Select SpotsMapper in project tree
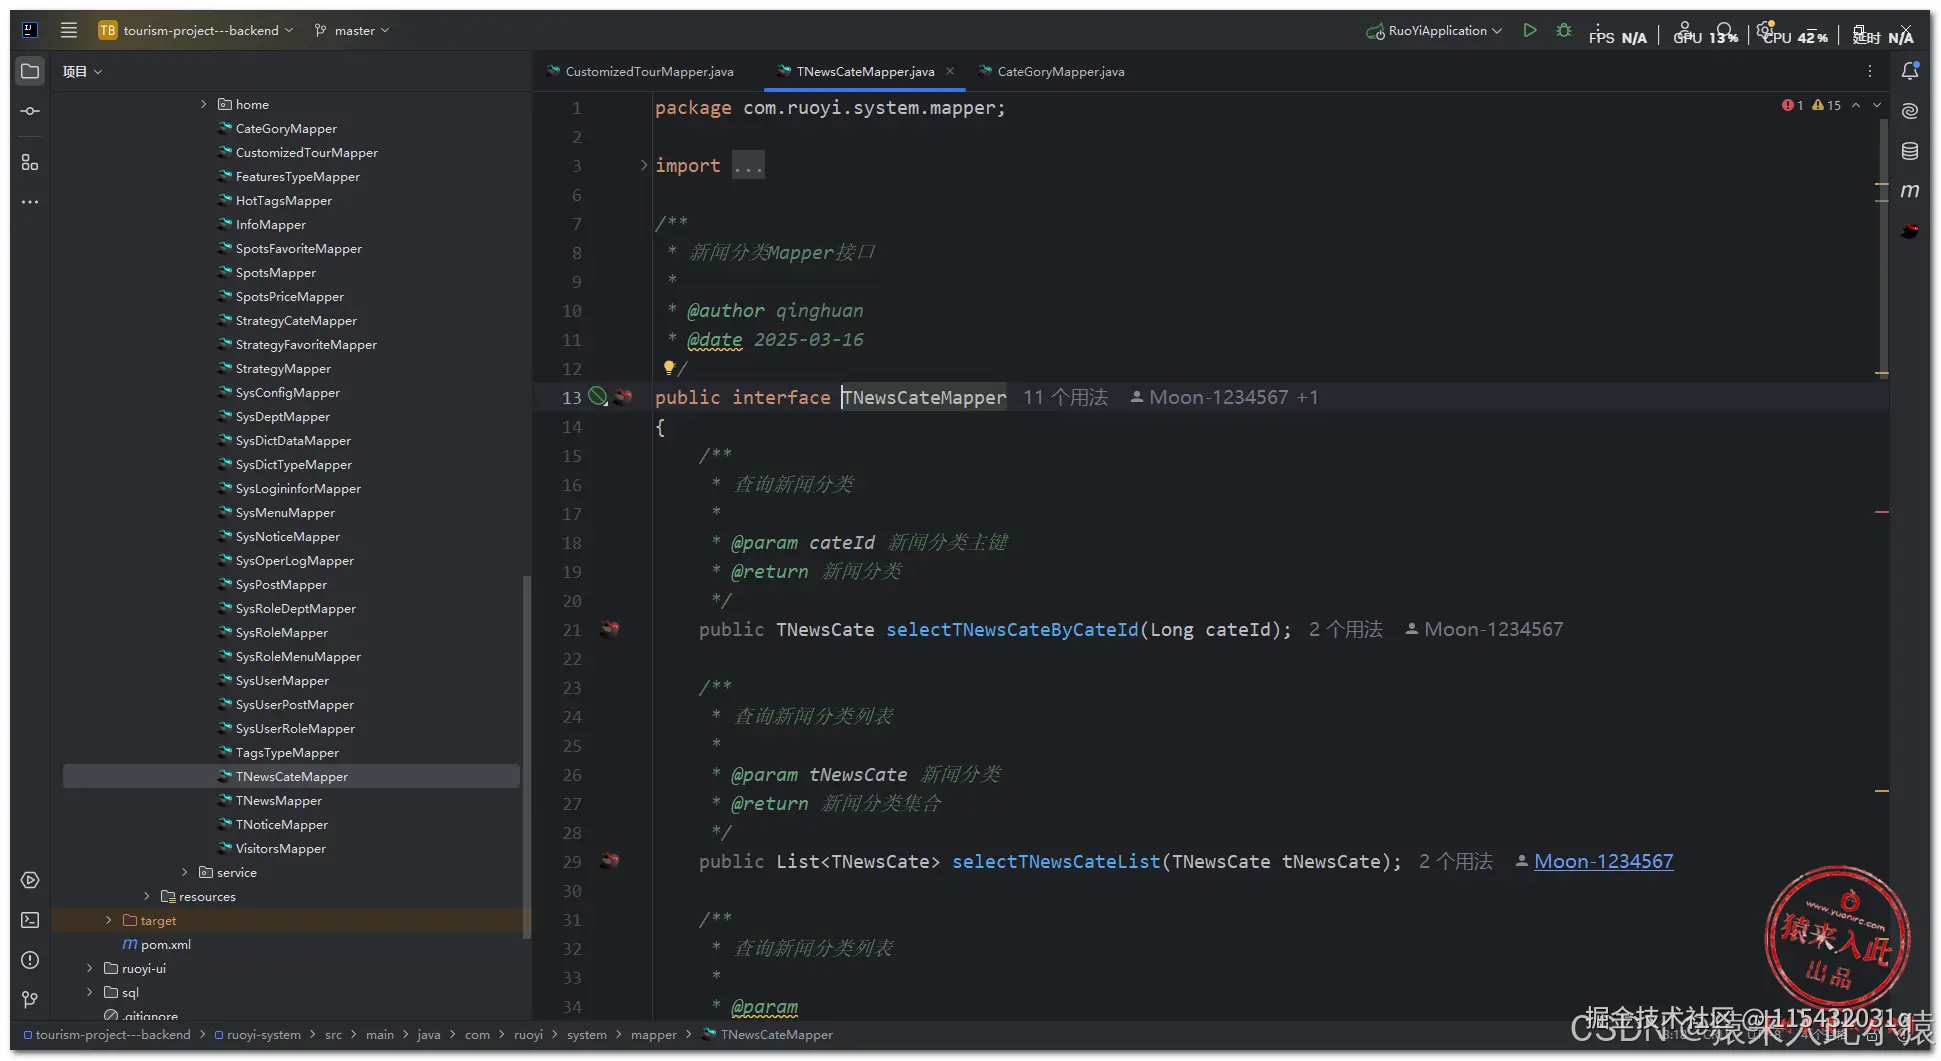 point(275,272)
